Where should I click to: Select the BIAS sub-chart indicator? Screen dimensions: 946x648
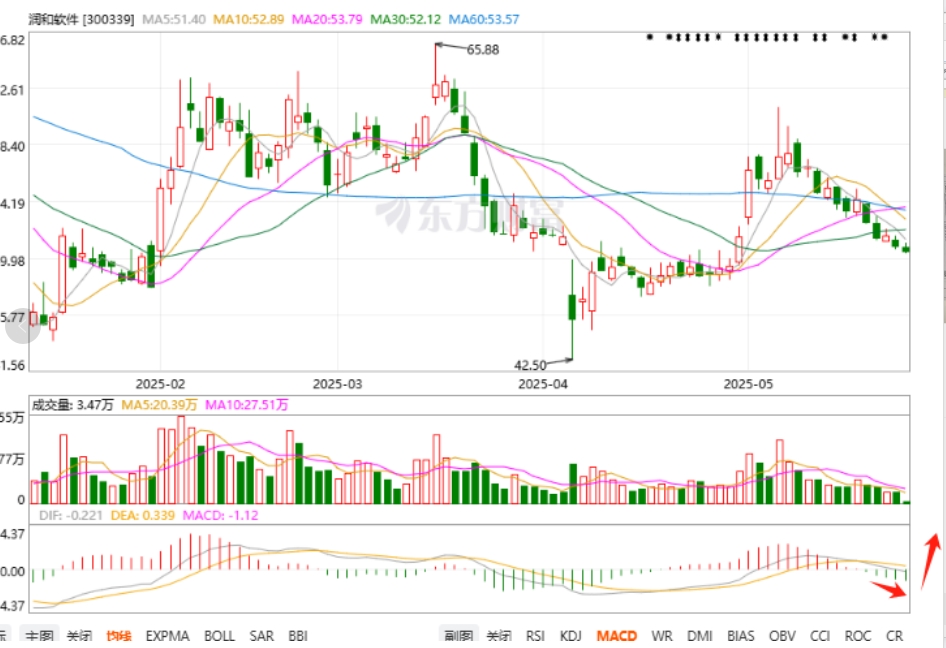click(740, 636)
